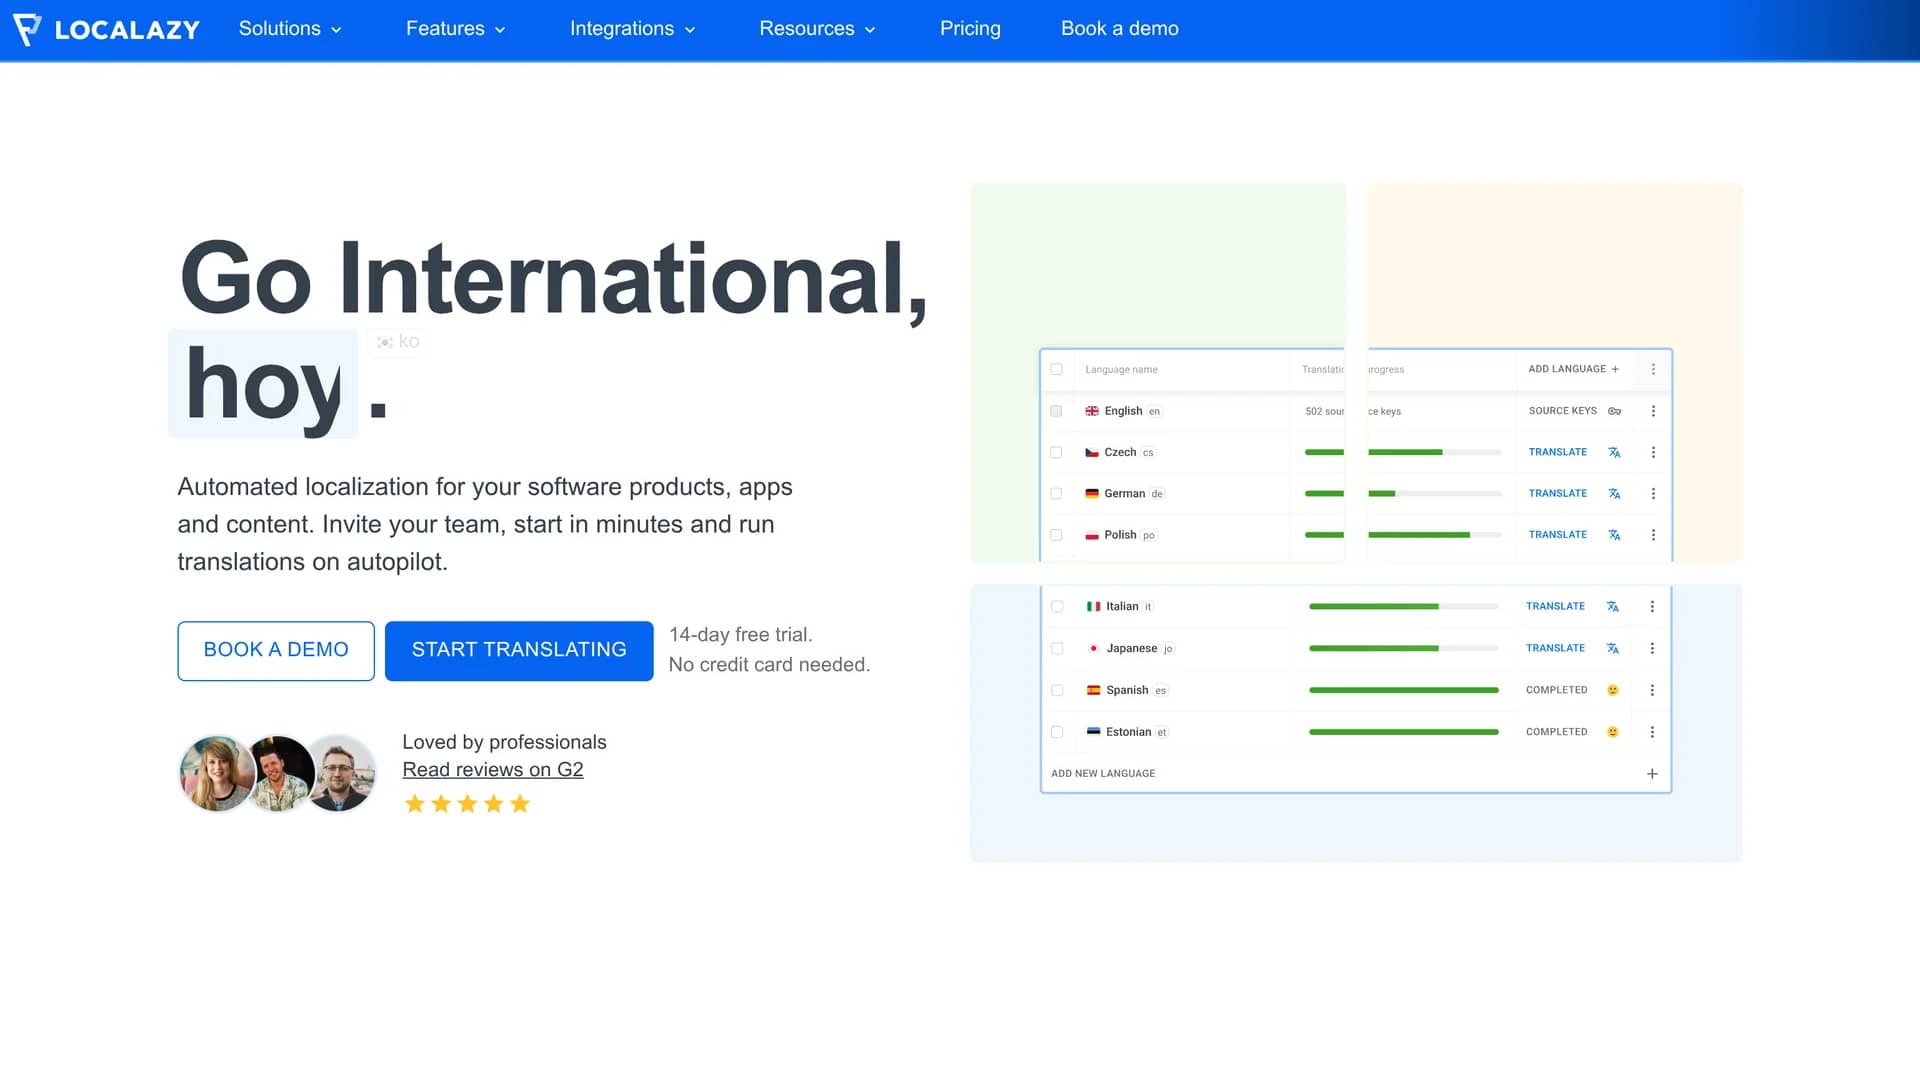Check the Czech row checkbox
Viewport: 1920px width, 1080px height.
tap(1056, 452)
